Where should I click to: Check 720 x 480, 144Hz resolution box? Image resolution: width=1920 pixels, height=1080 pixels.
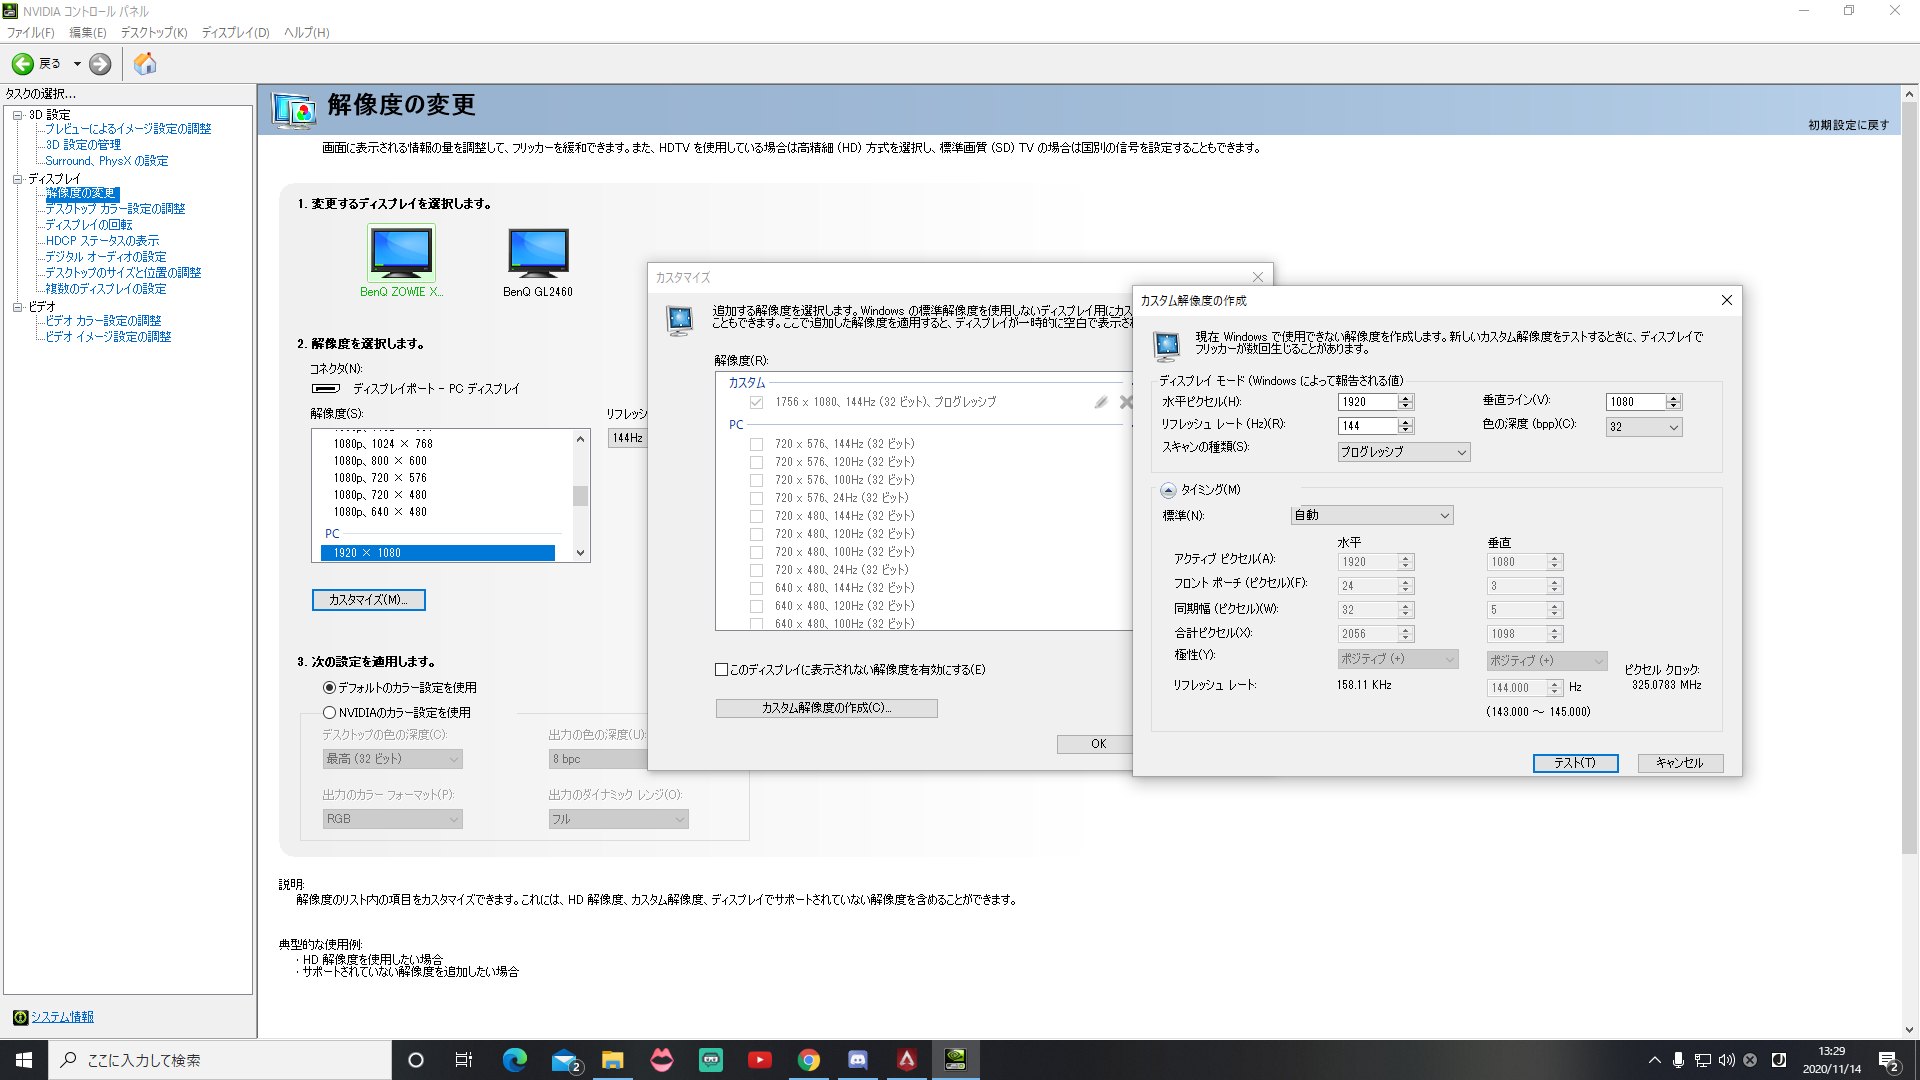click(x=757, y=516)
